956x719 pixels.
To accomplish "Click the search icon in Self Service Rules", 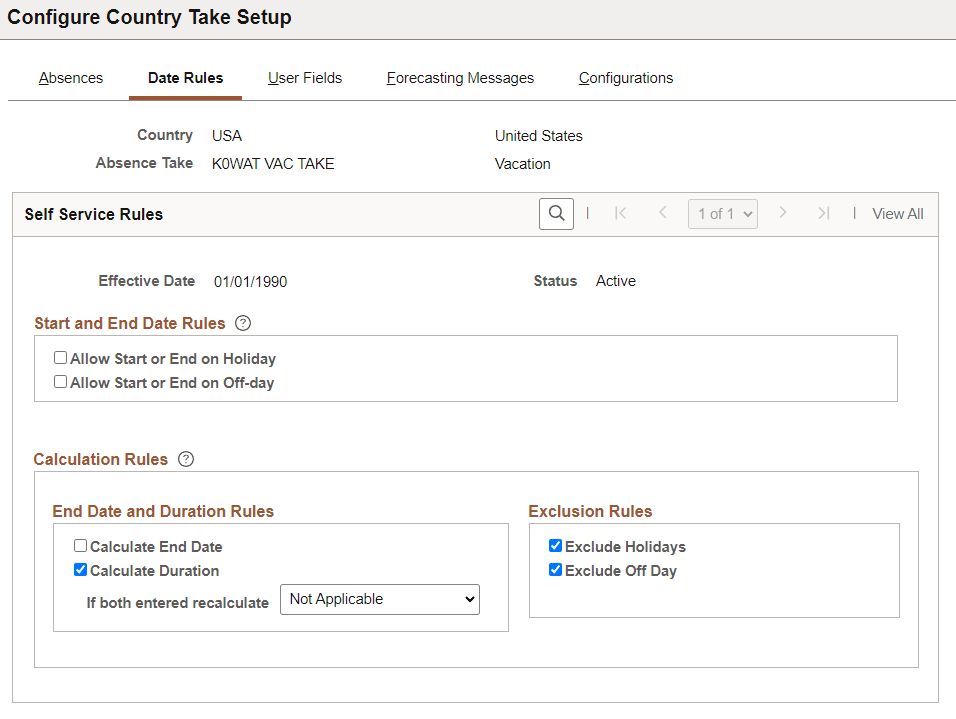I will pyautogui.click(x=556, y=213).
